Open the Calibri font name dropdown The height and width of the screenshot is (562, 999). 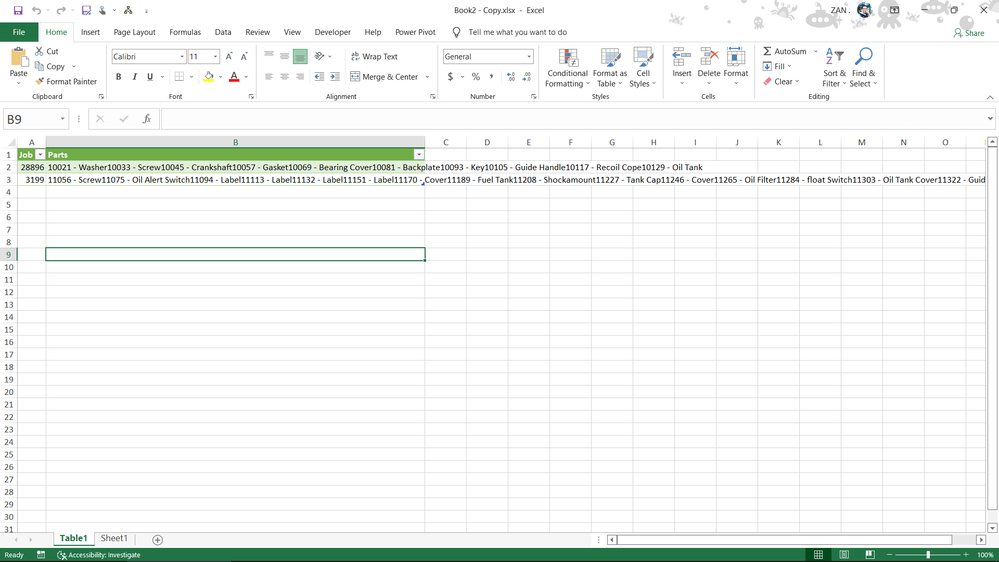tap(182, 57)
